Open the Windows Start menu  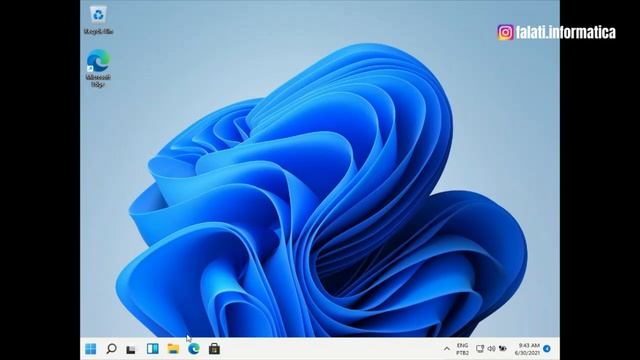tap(91, 349)
